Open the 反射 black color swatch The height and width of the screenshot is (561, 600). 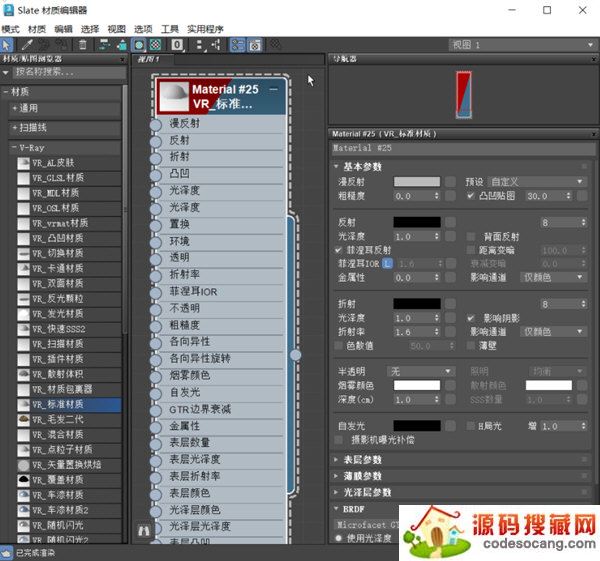tap(417, 222)
